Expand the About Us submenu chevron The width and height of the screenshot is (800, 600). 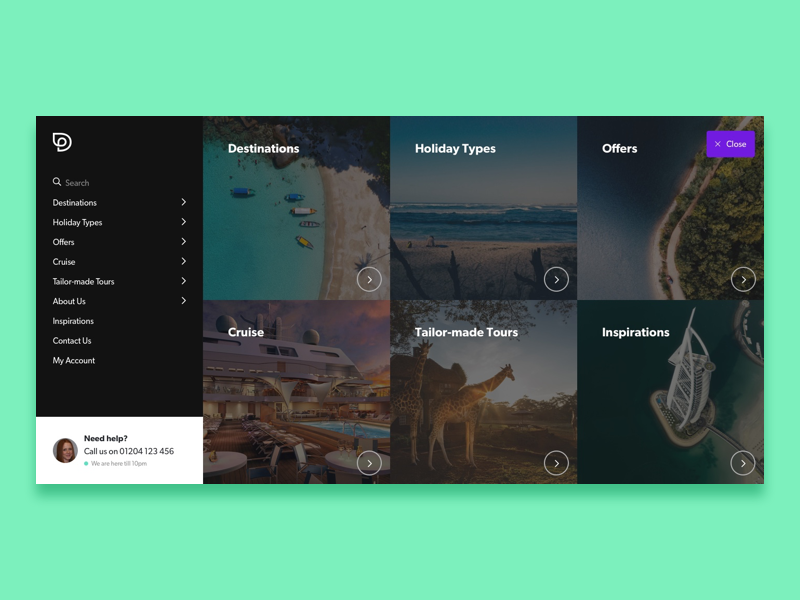[183, 301]
